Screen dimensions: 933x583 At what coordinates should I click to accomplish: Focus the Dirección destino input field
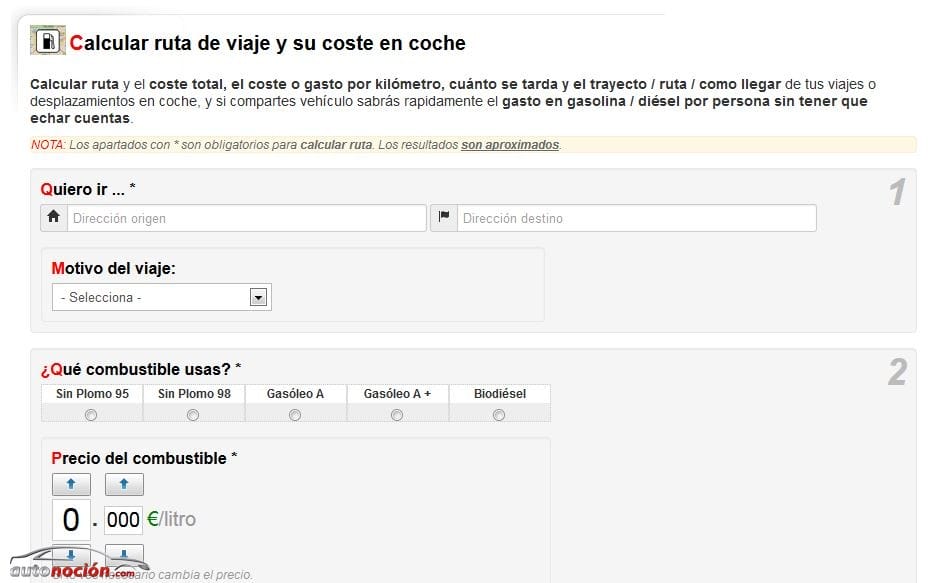636,218
